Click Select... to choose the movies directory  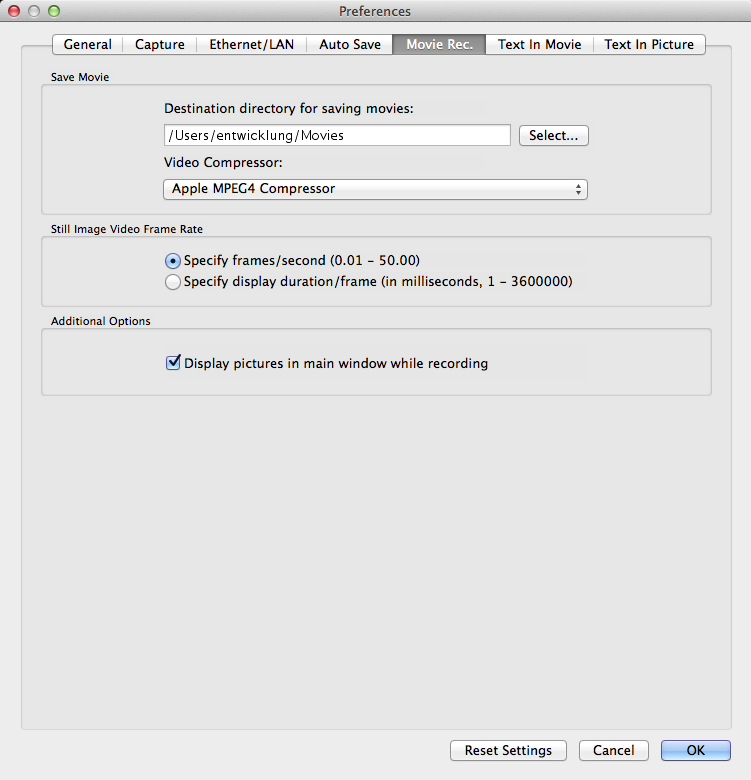(x=553, y=136)
